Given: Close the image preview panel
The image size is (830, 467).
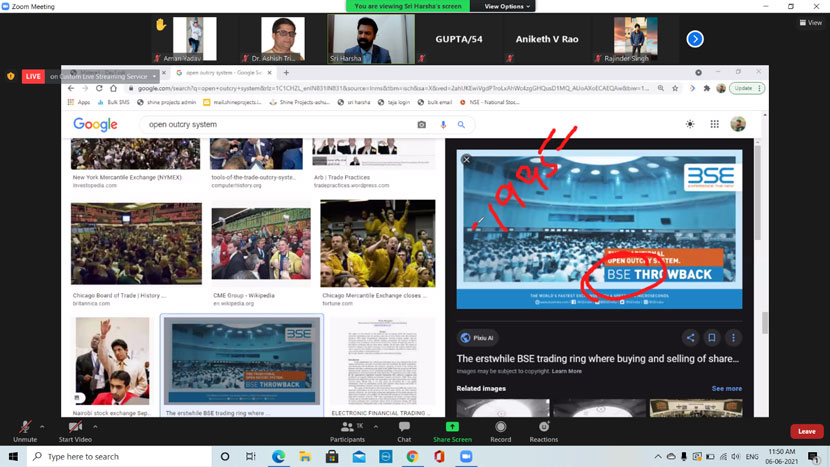Looking at the screenshot, I should pyautogui.click(x=466, y=160).
